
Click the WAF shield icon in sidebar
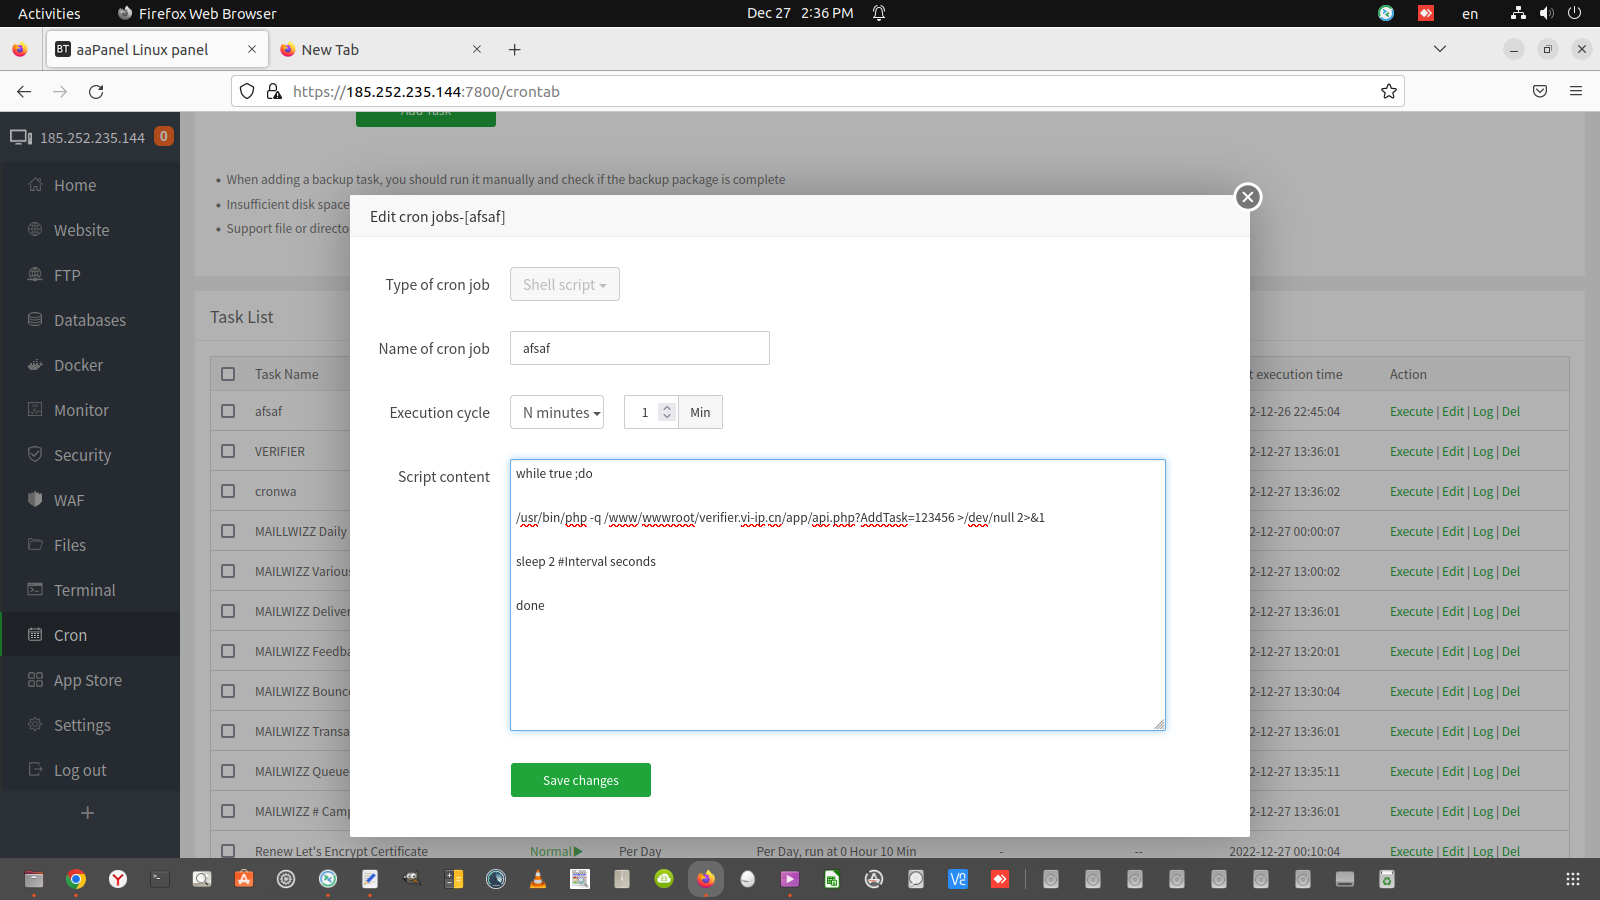point(36,500)
